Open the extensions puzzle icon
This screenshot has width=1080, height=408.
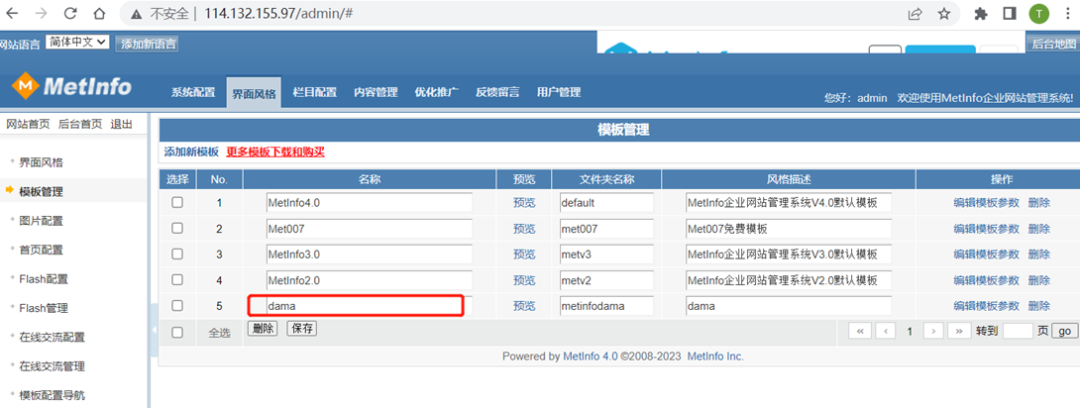click(x=981, y=13)
